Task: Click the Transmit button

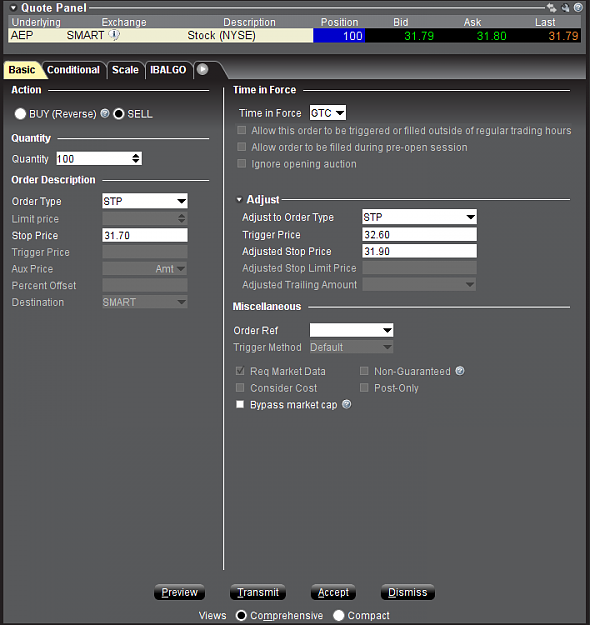Action: (258, 592)
